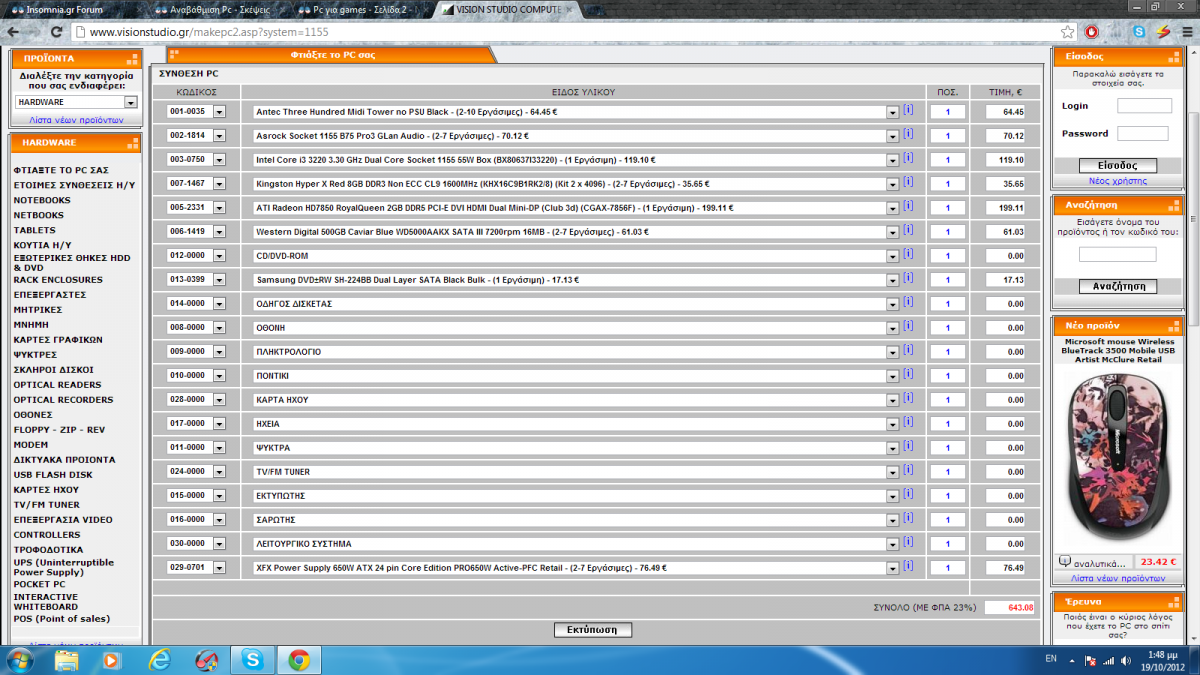
Task: Open the code dropdown showing 013-0399
Action: coord(219,280)
